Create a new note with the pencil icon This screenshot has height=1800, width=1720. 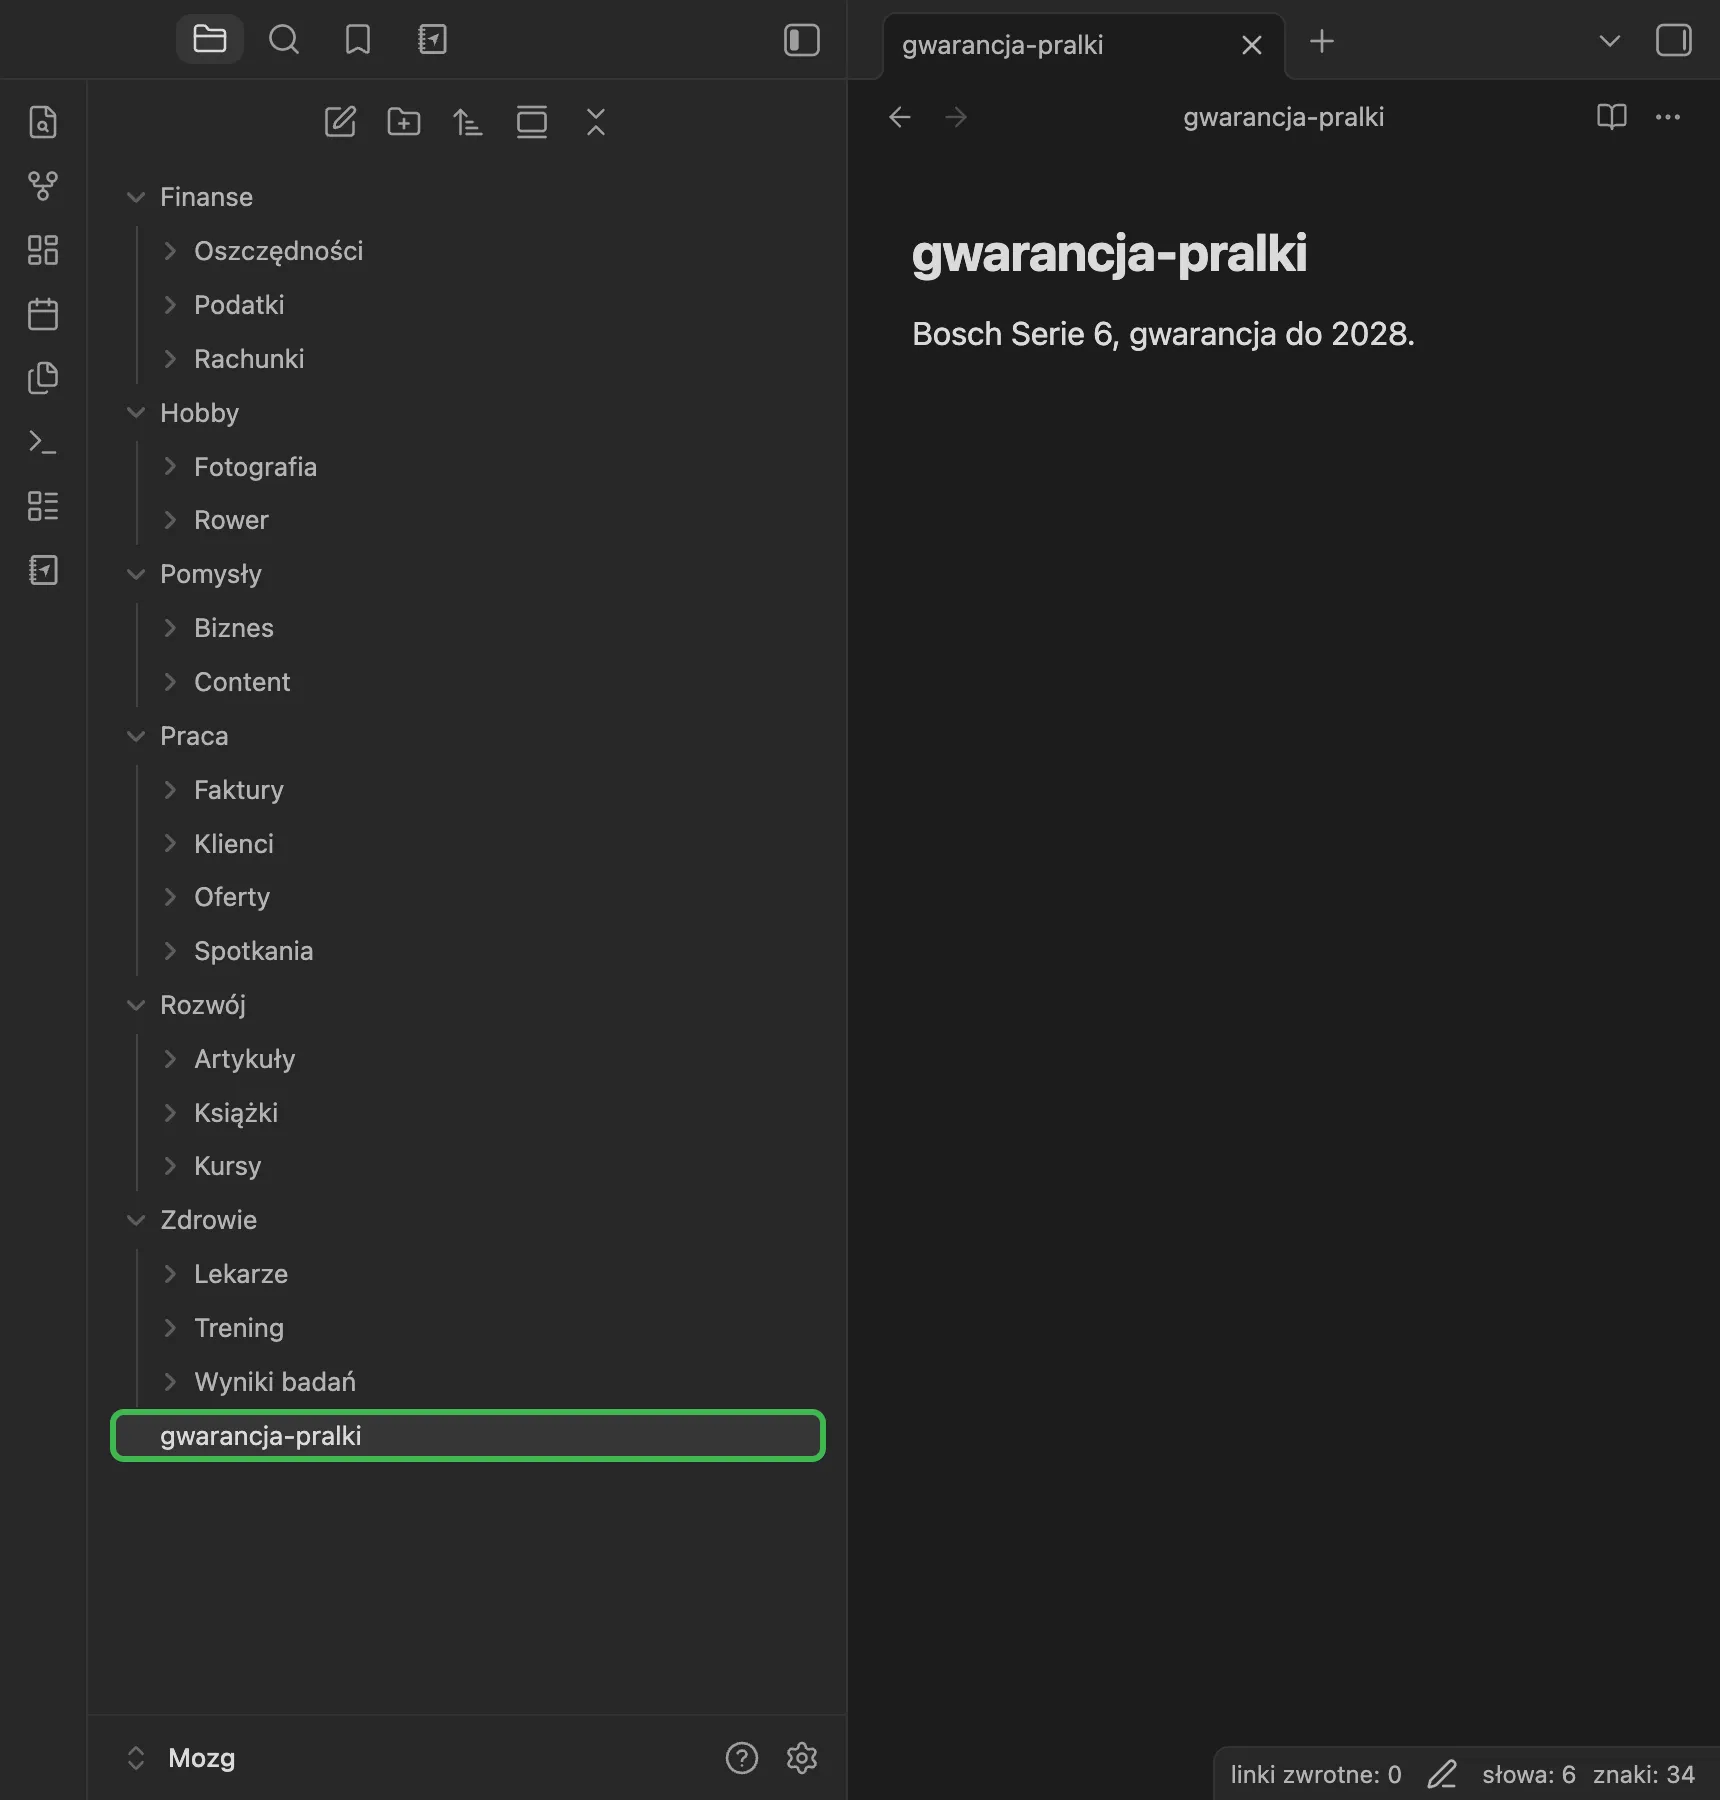340,122
